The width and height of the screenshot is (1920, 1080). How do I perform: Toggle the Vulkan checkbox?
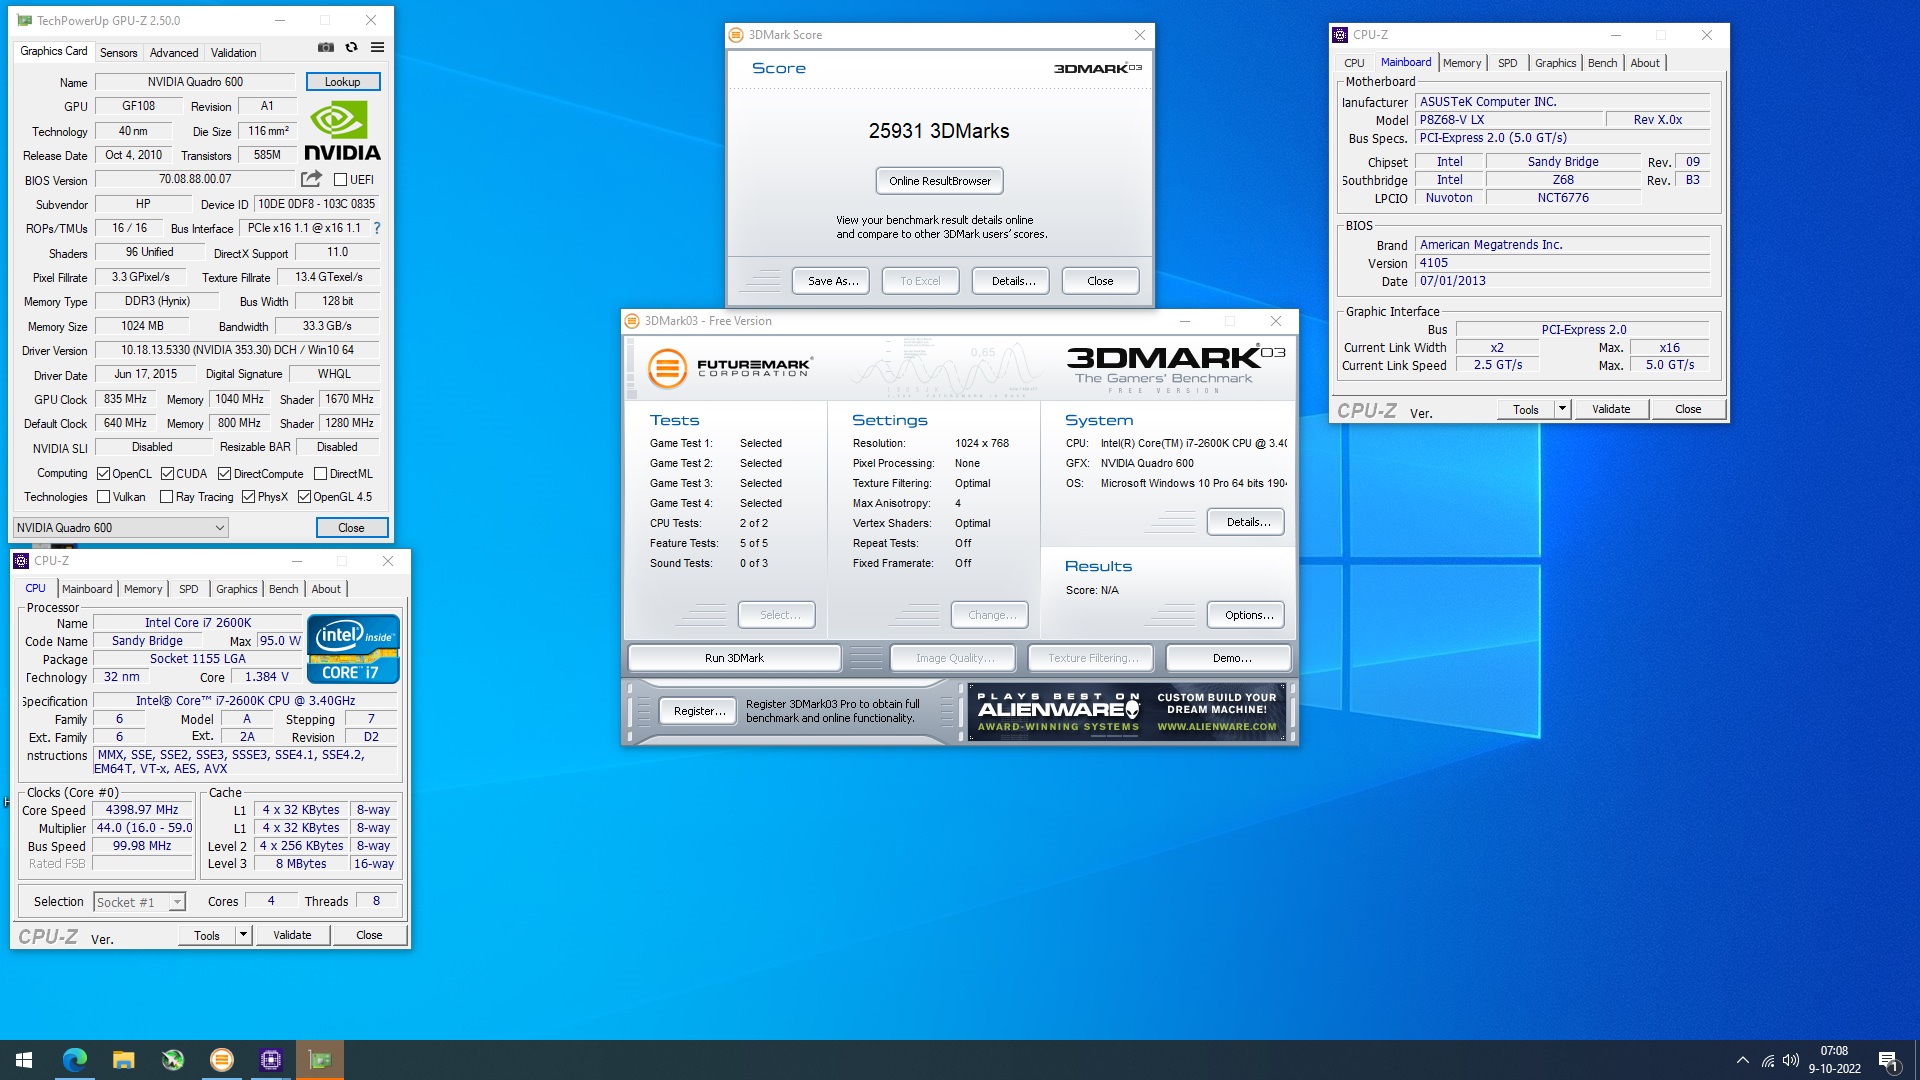click(x=103, y=497)
